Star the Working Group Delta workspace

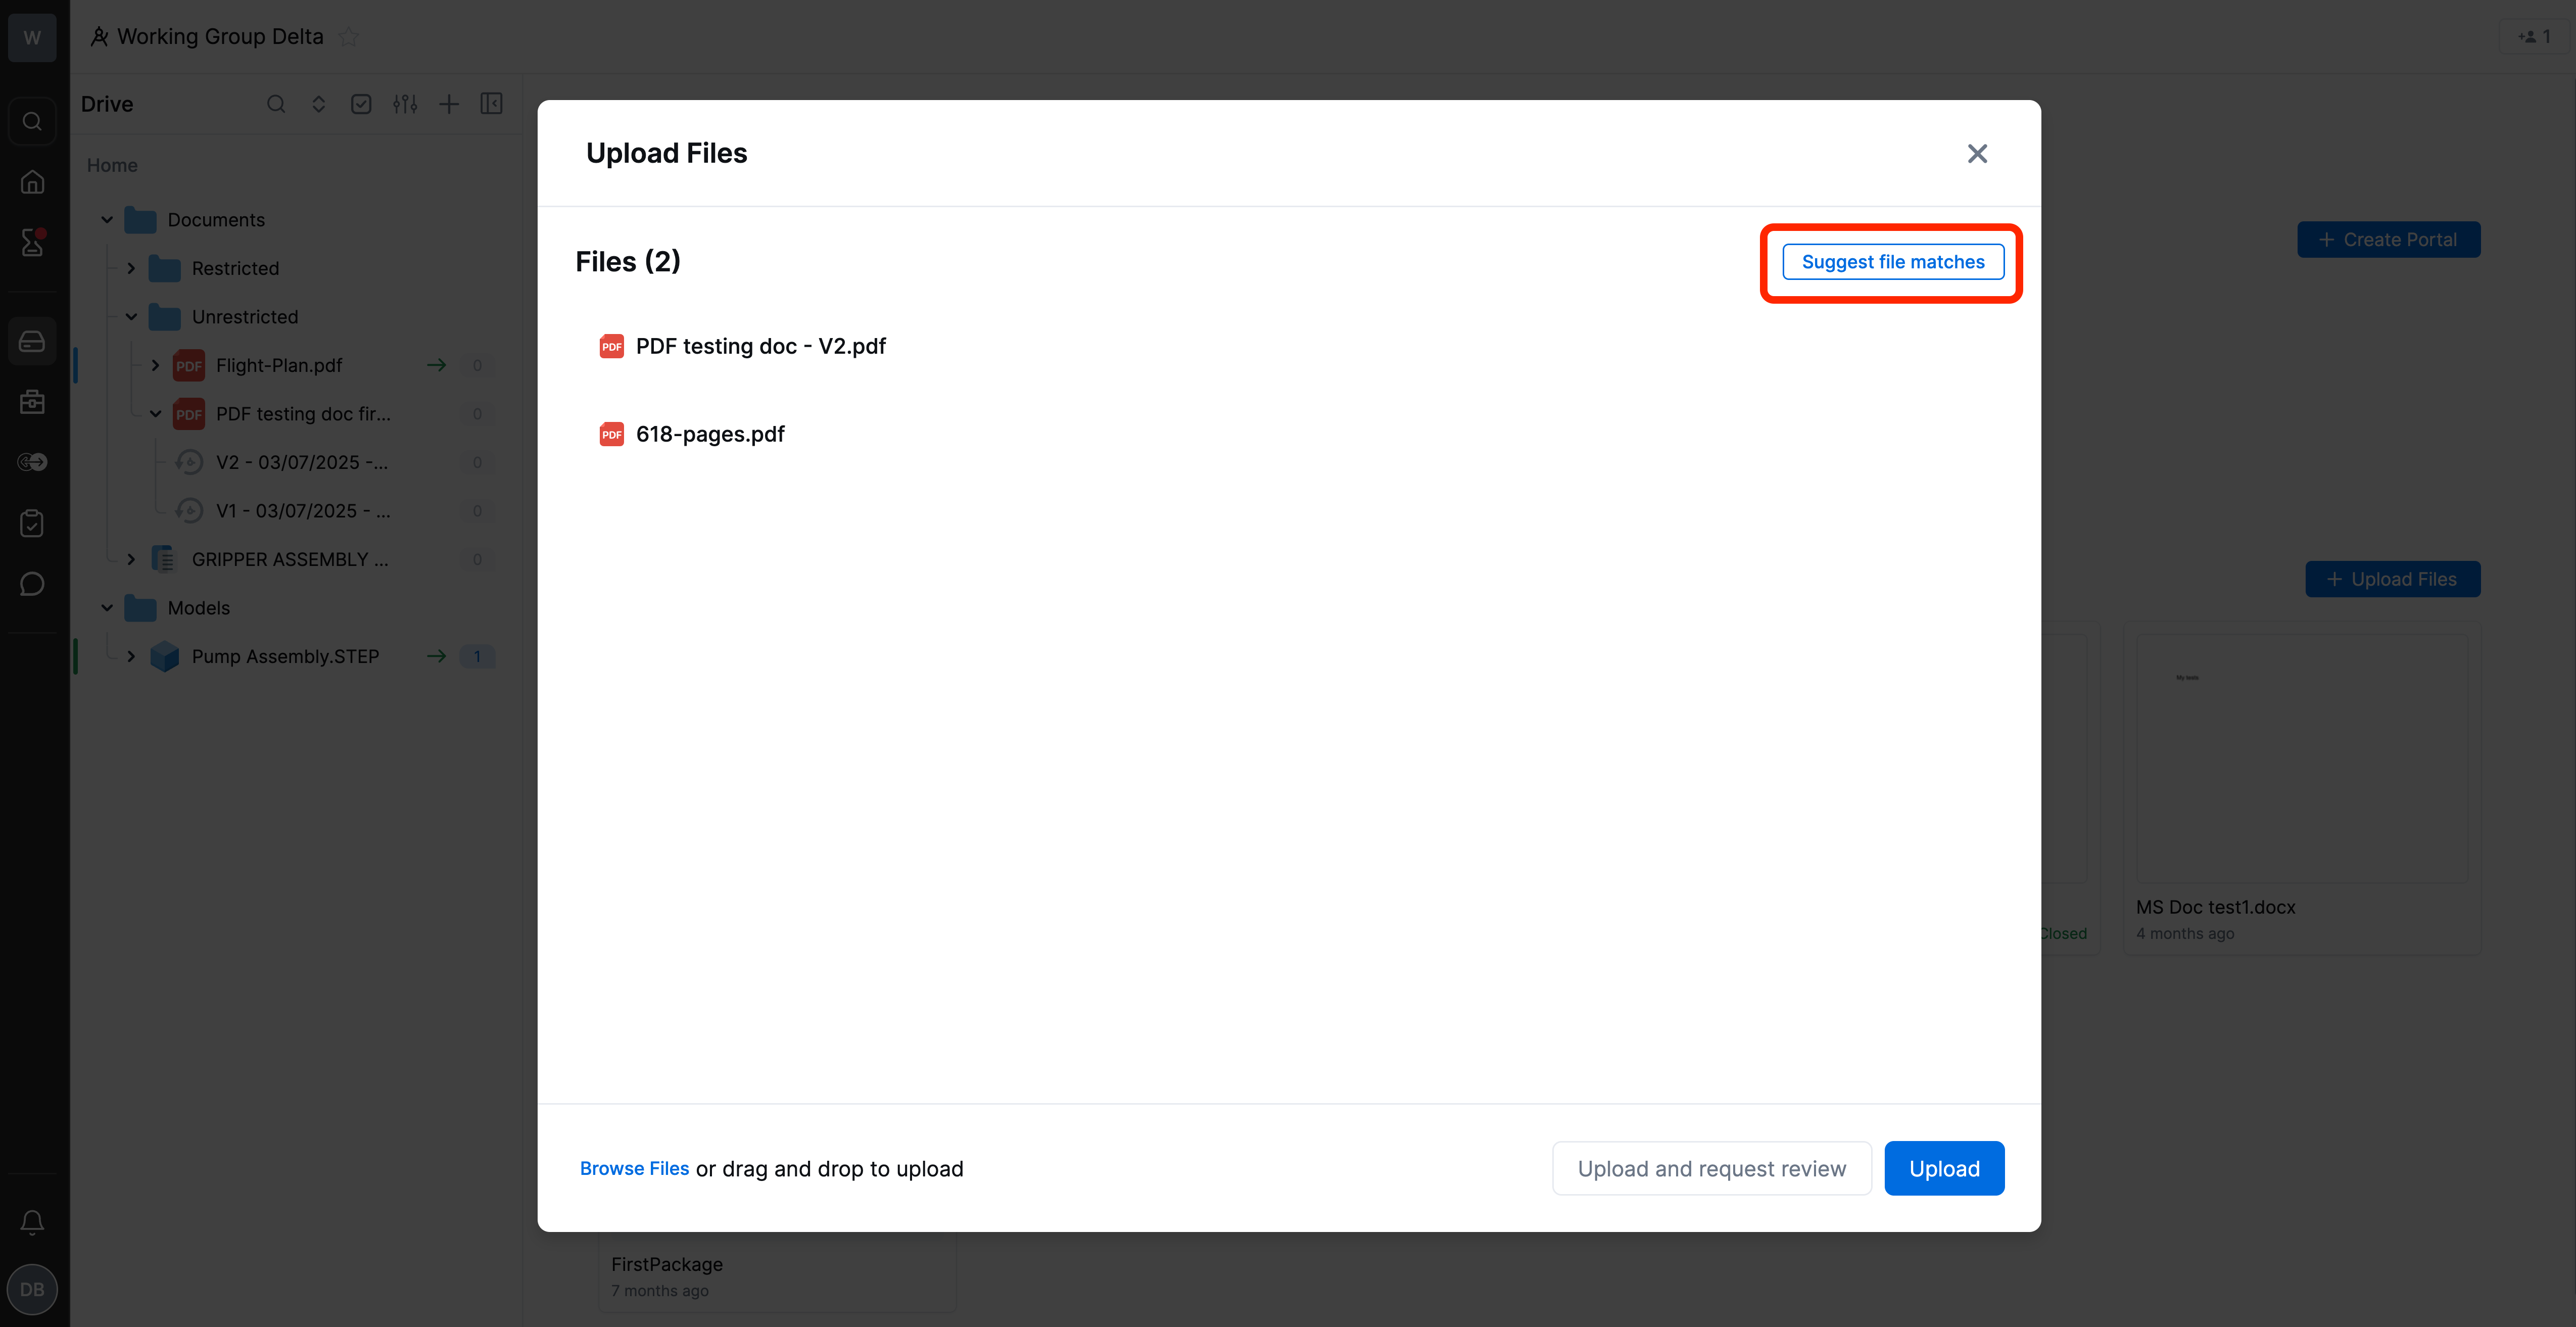(348, 37)
